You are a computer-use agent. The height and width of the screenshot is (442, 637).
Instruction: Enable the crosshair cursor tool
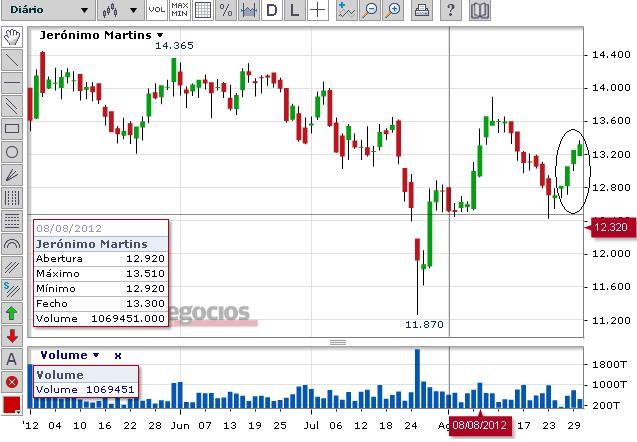(x=318, y=10)
